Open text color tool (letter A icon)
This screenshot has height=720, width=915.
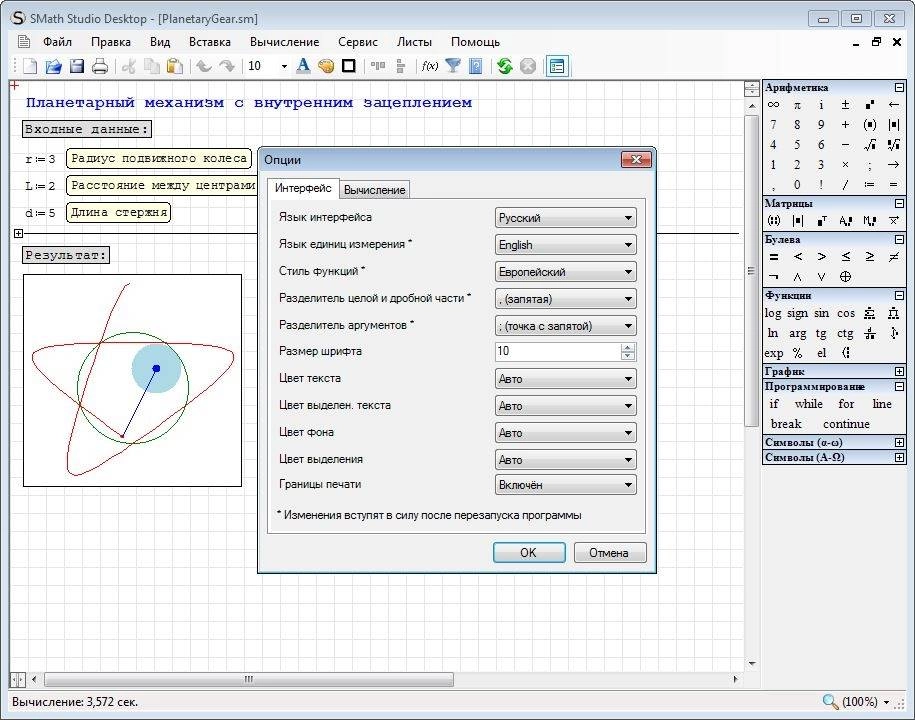tap(303, 66)
